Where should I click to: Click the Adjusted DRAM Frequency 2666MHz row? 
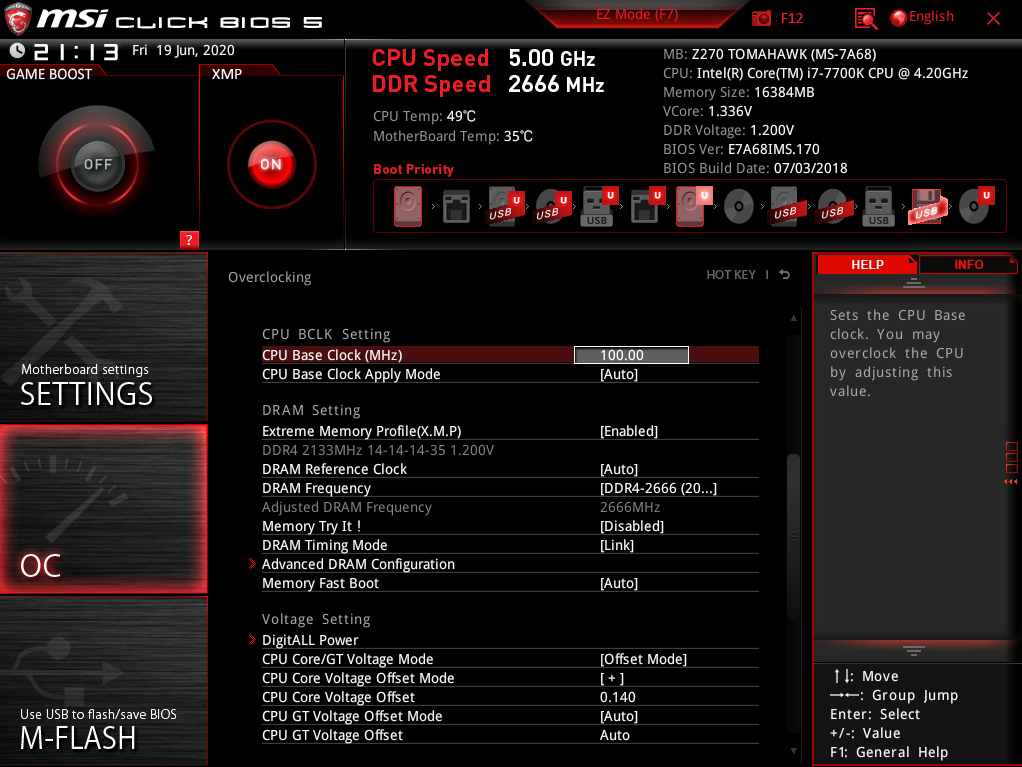[510, 507]
